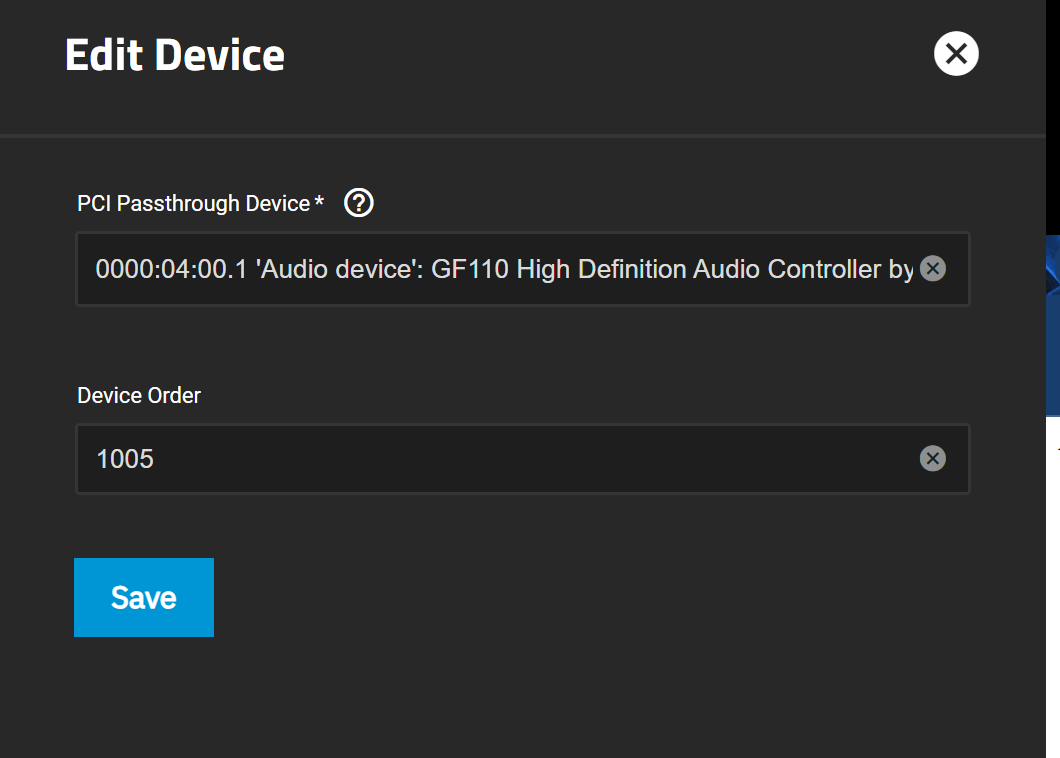Click the Edit Device heading

click(x=174, y=55)
